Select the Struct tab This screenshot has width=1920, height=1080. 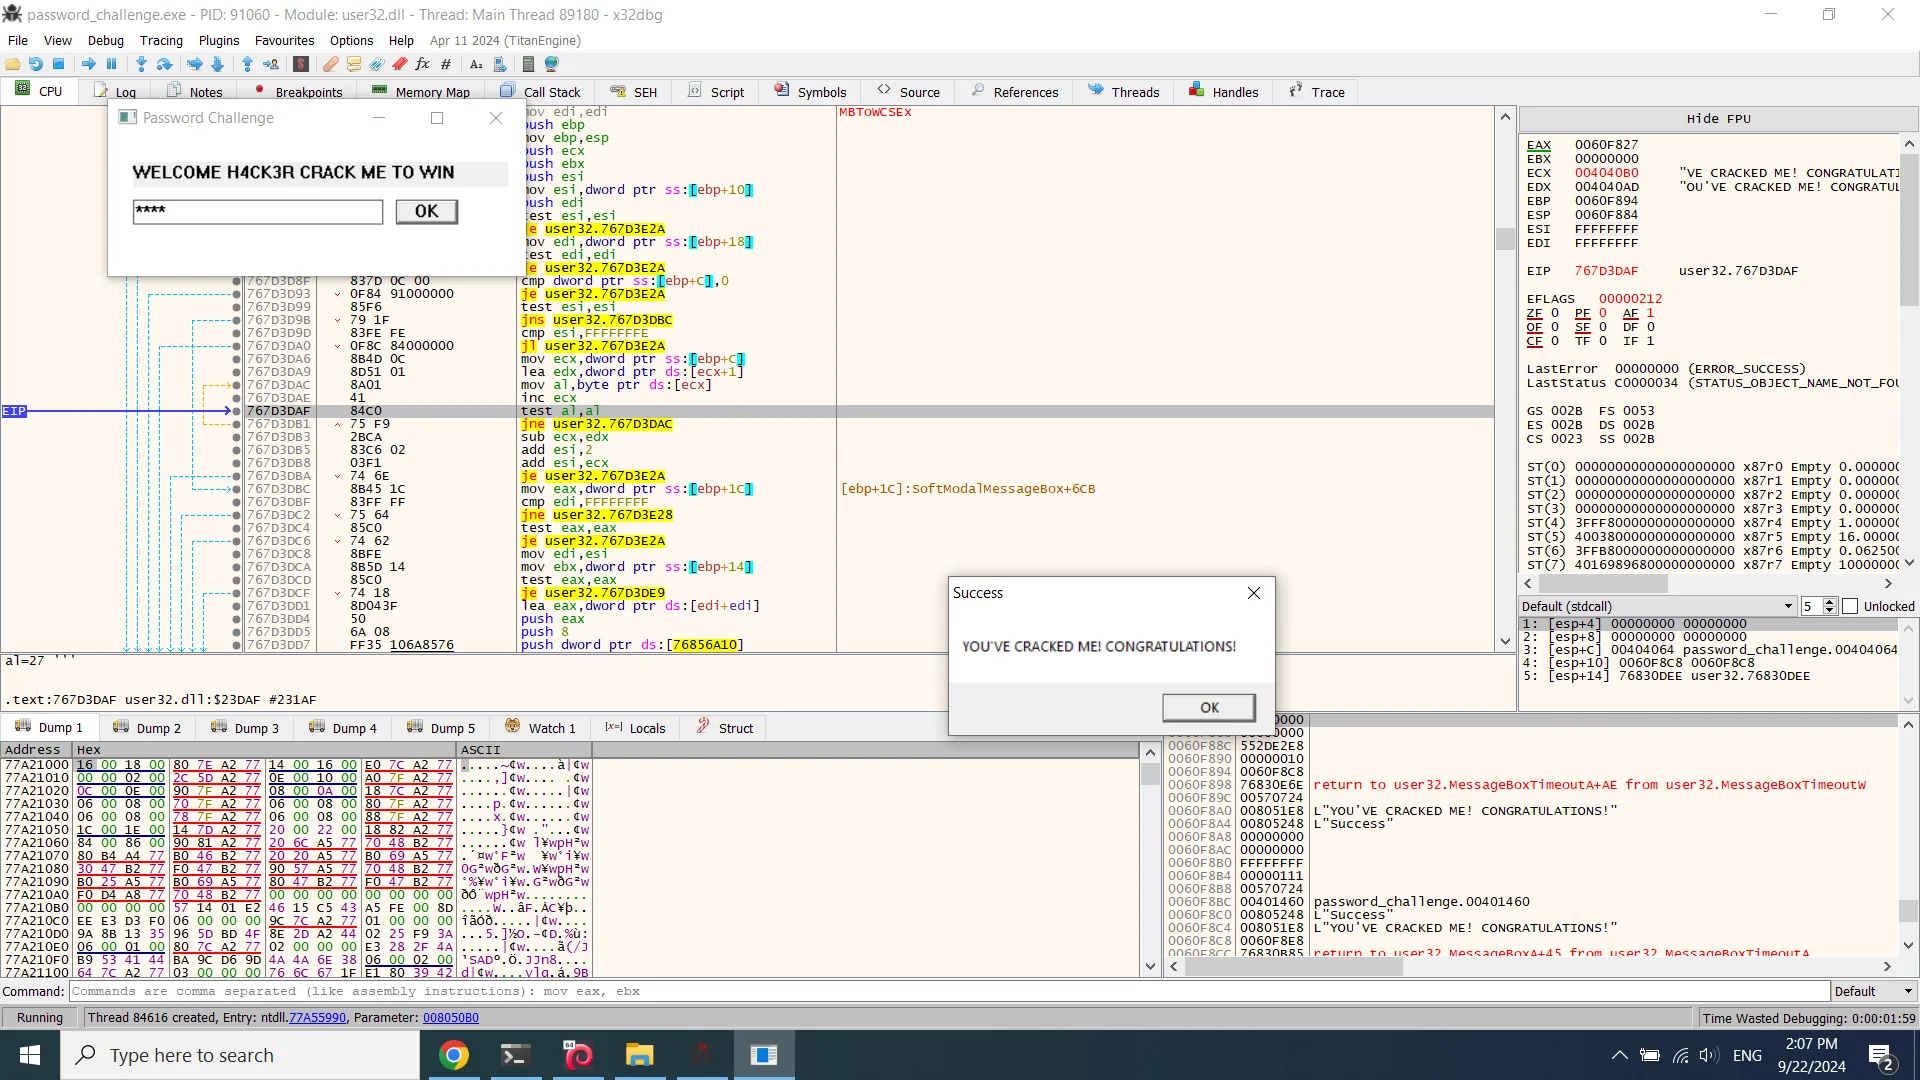coord(725,727)
